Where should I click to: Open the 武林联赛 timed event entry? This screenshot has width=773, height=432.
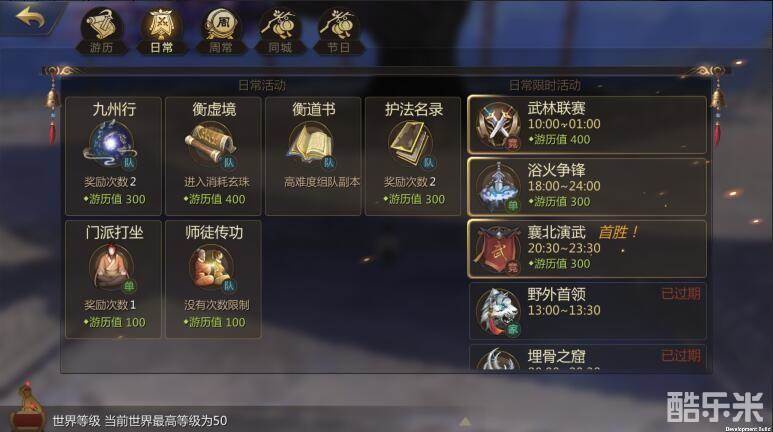click(x=587, y=125)
